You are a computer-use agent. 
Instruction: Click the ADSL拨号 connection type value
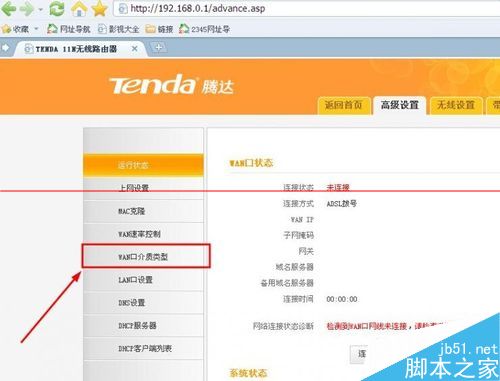tap(342, 203)
